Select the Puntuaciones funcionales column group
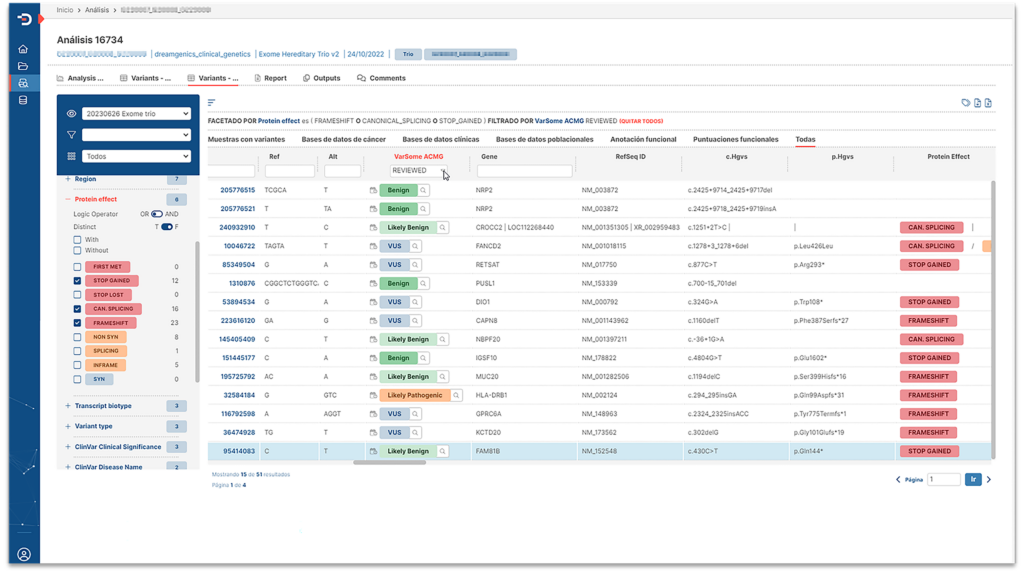Screen dimensions: 1024x571 pos(735,139)
